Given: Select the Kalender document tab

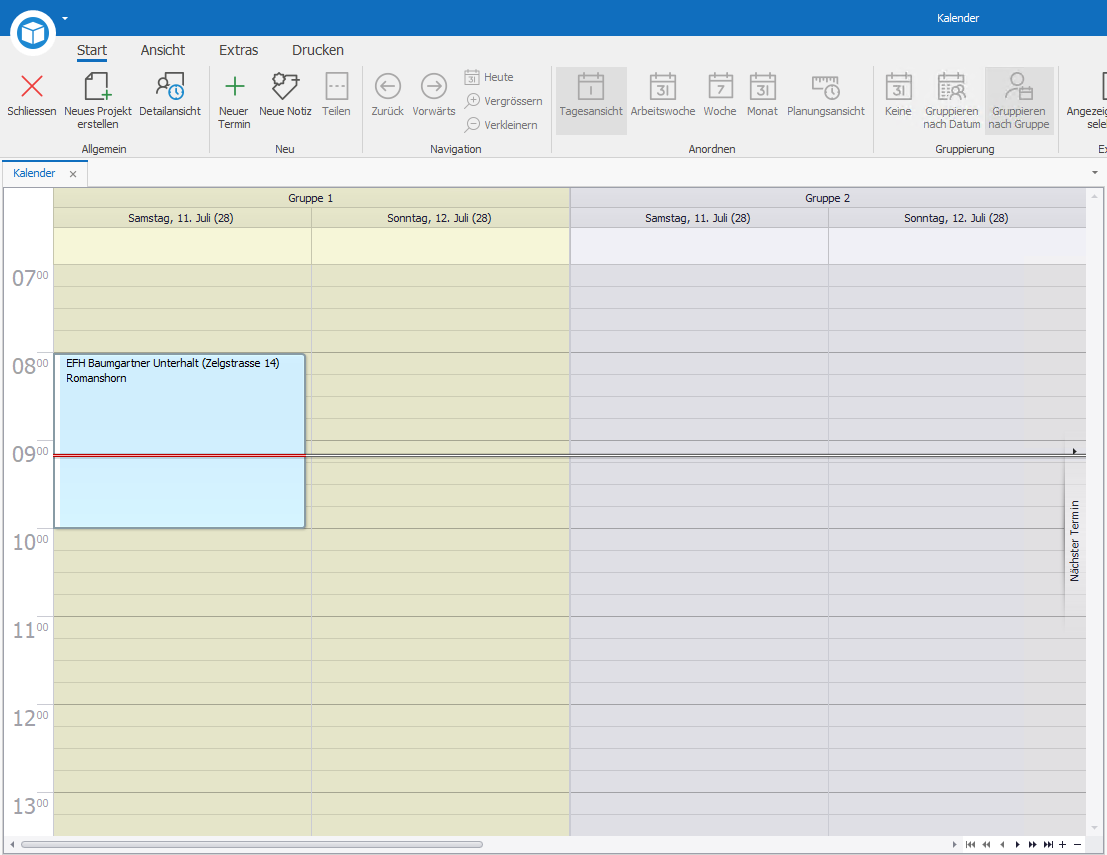Looking at the screenshot, I should [x=34, y=173].
